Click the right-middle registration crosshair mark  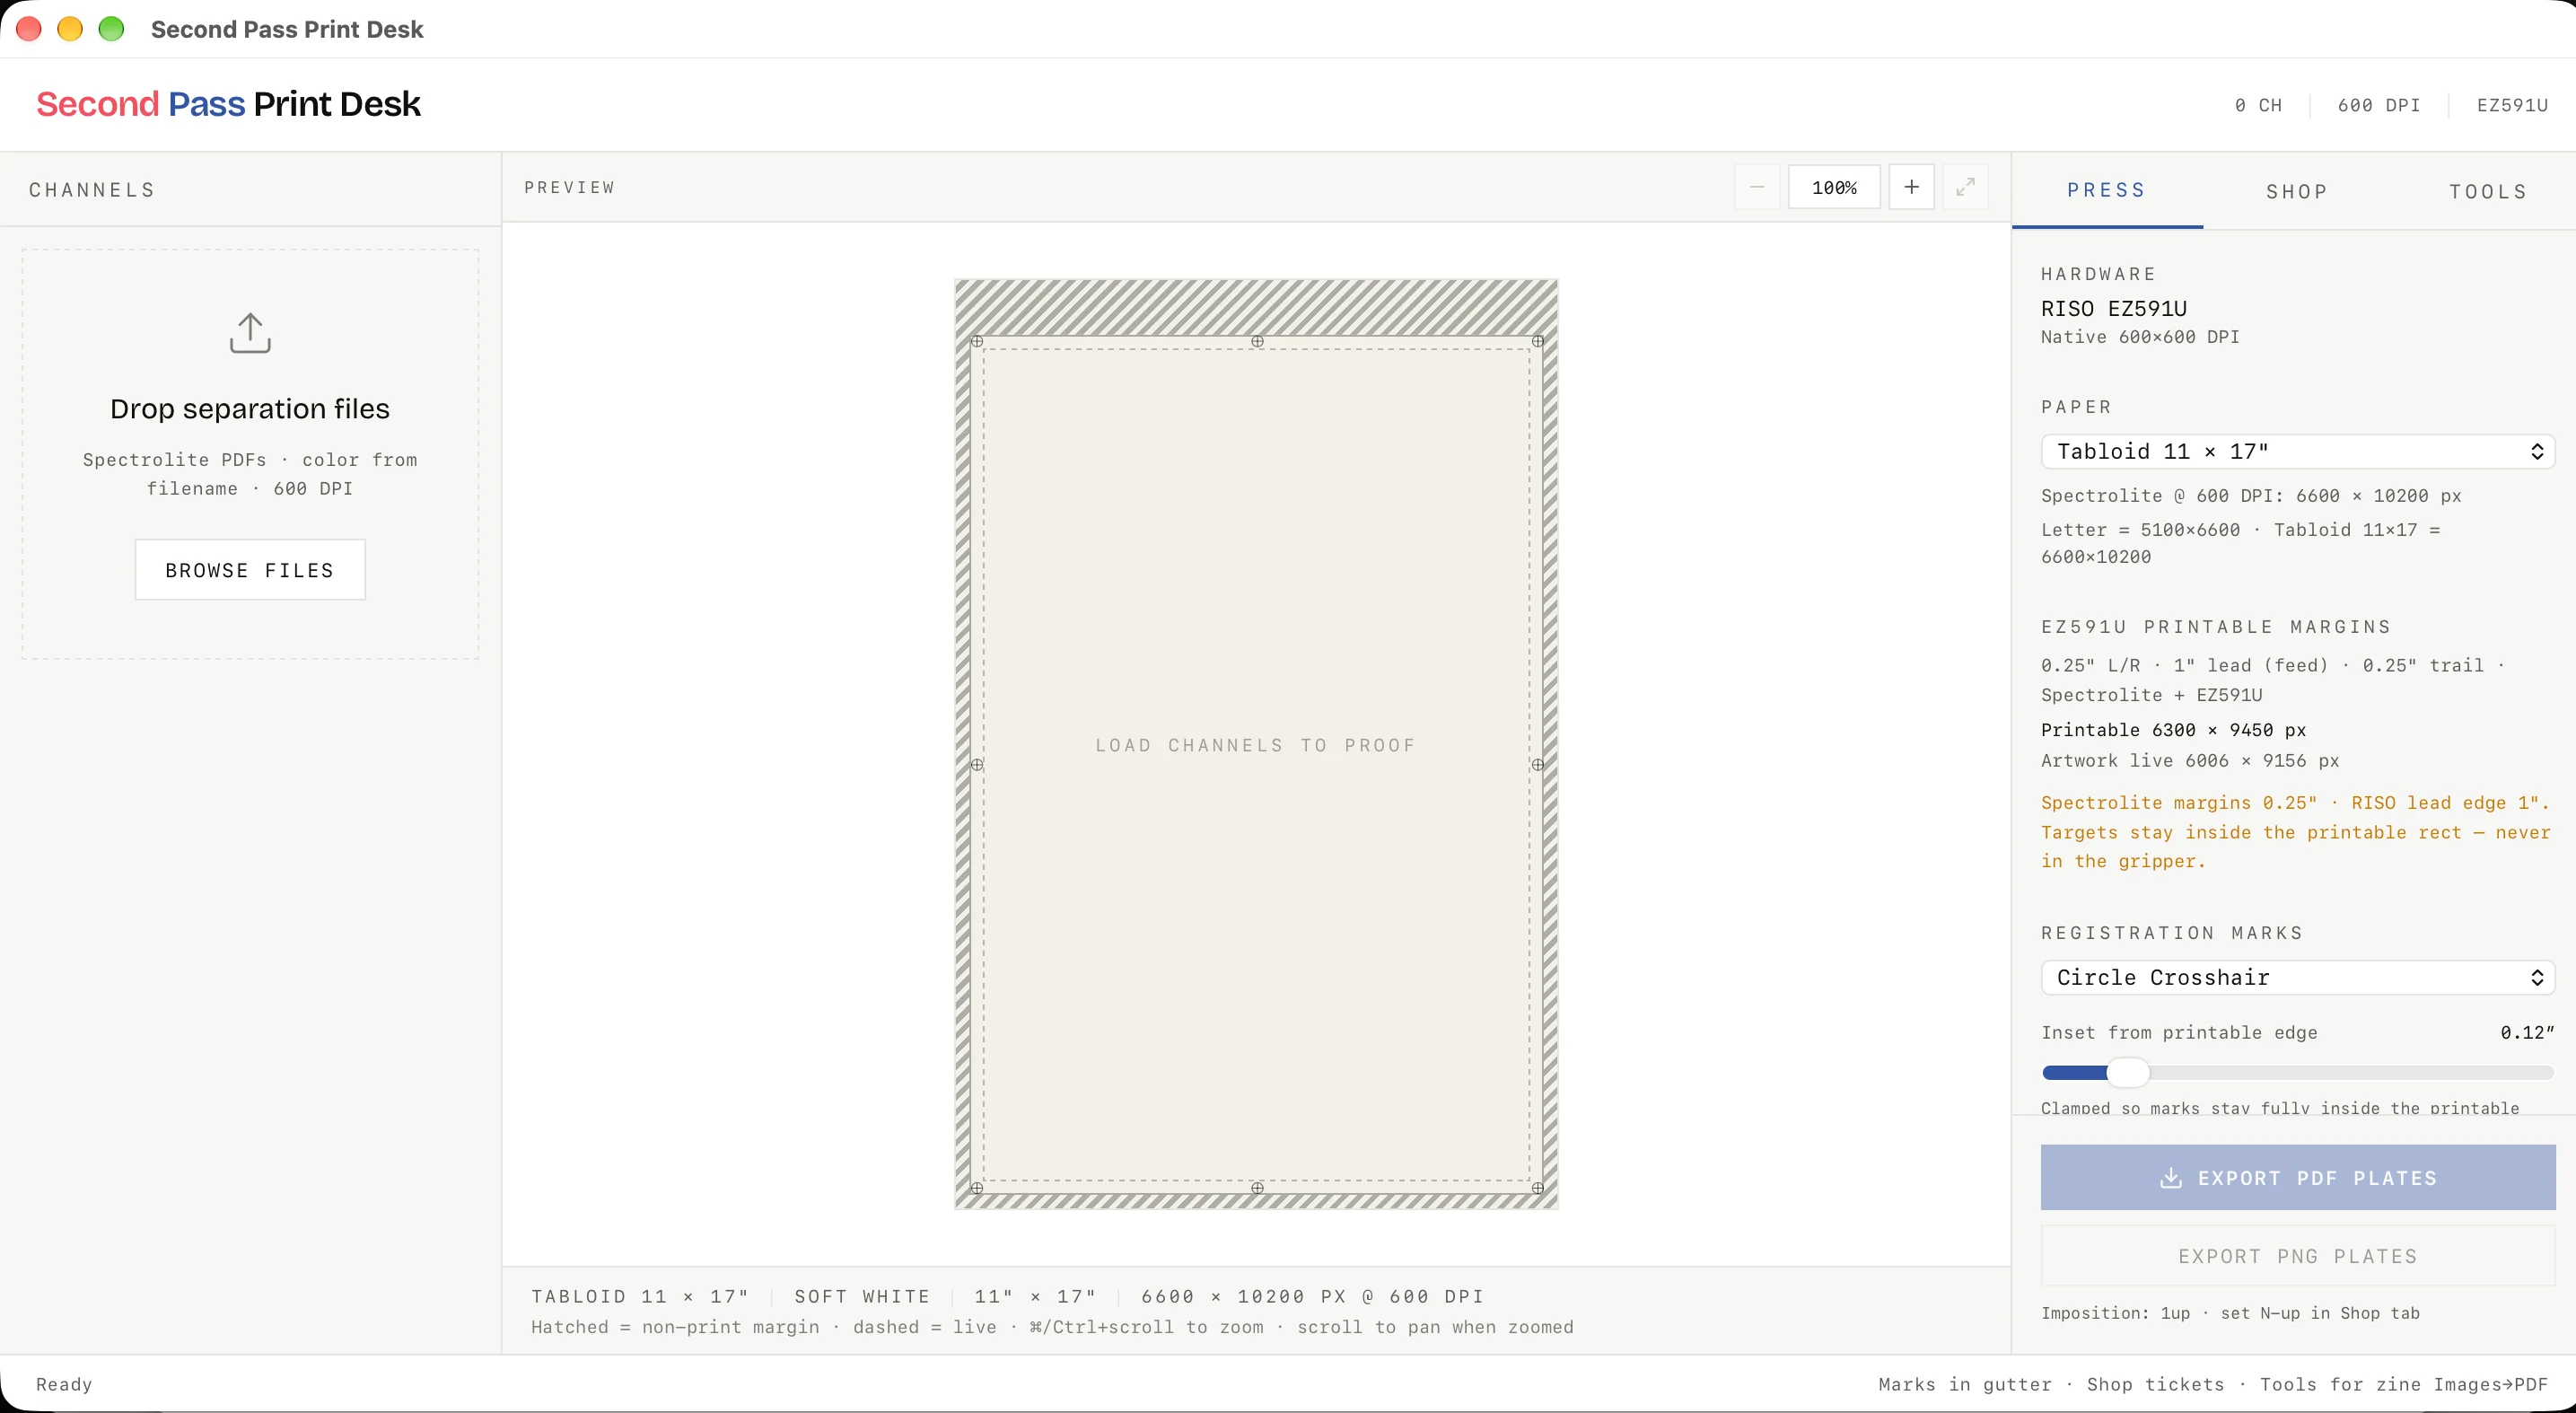[1538, 764]
